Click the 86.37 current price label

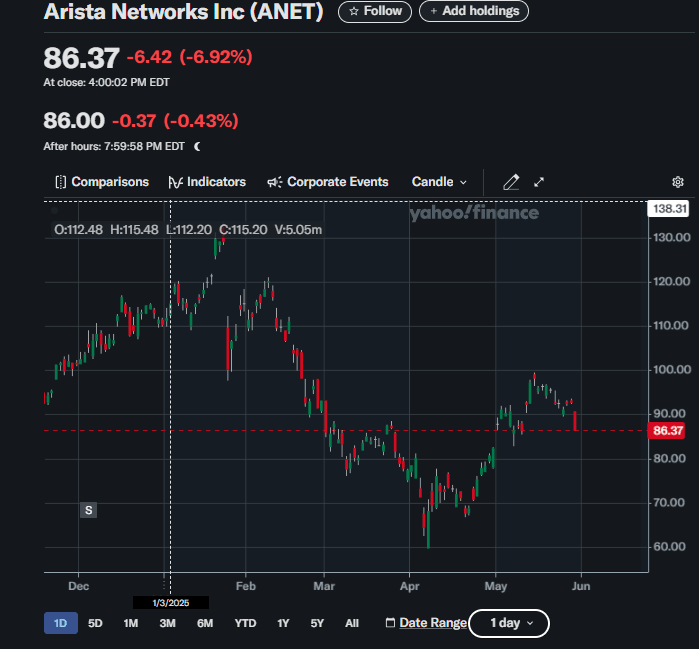coord(667,431)
